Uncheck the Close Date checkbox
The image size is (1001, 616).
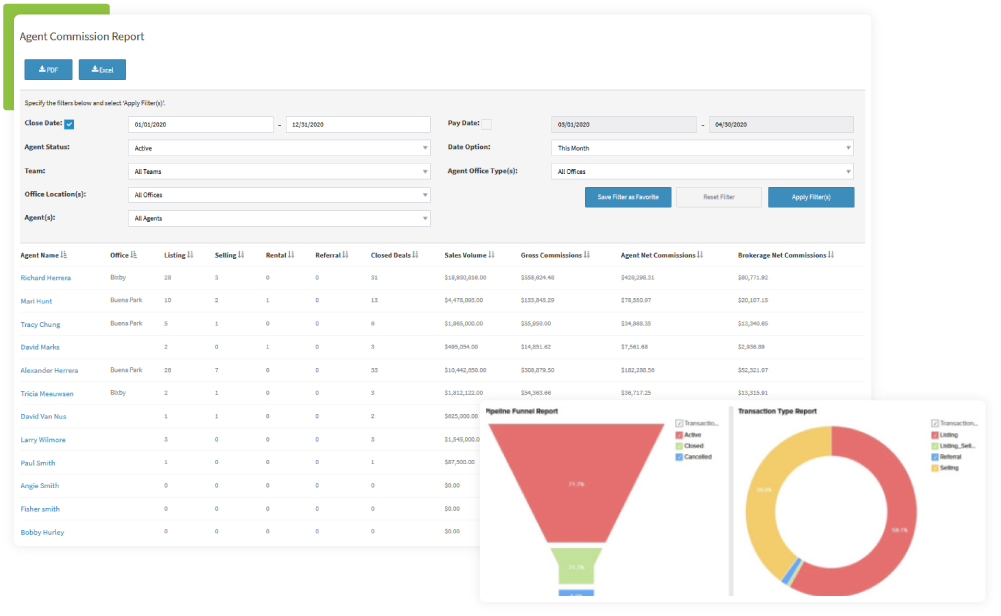pyautogui.click(x=68, y=123)
